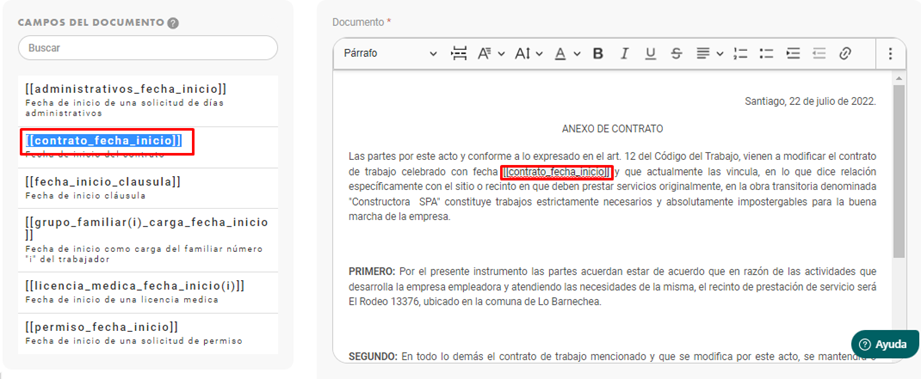Open the font color picker

point(567,54)
